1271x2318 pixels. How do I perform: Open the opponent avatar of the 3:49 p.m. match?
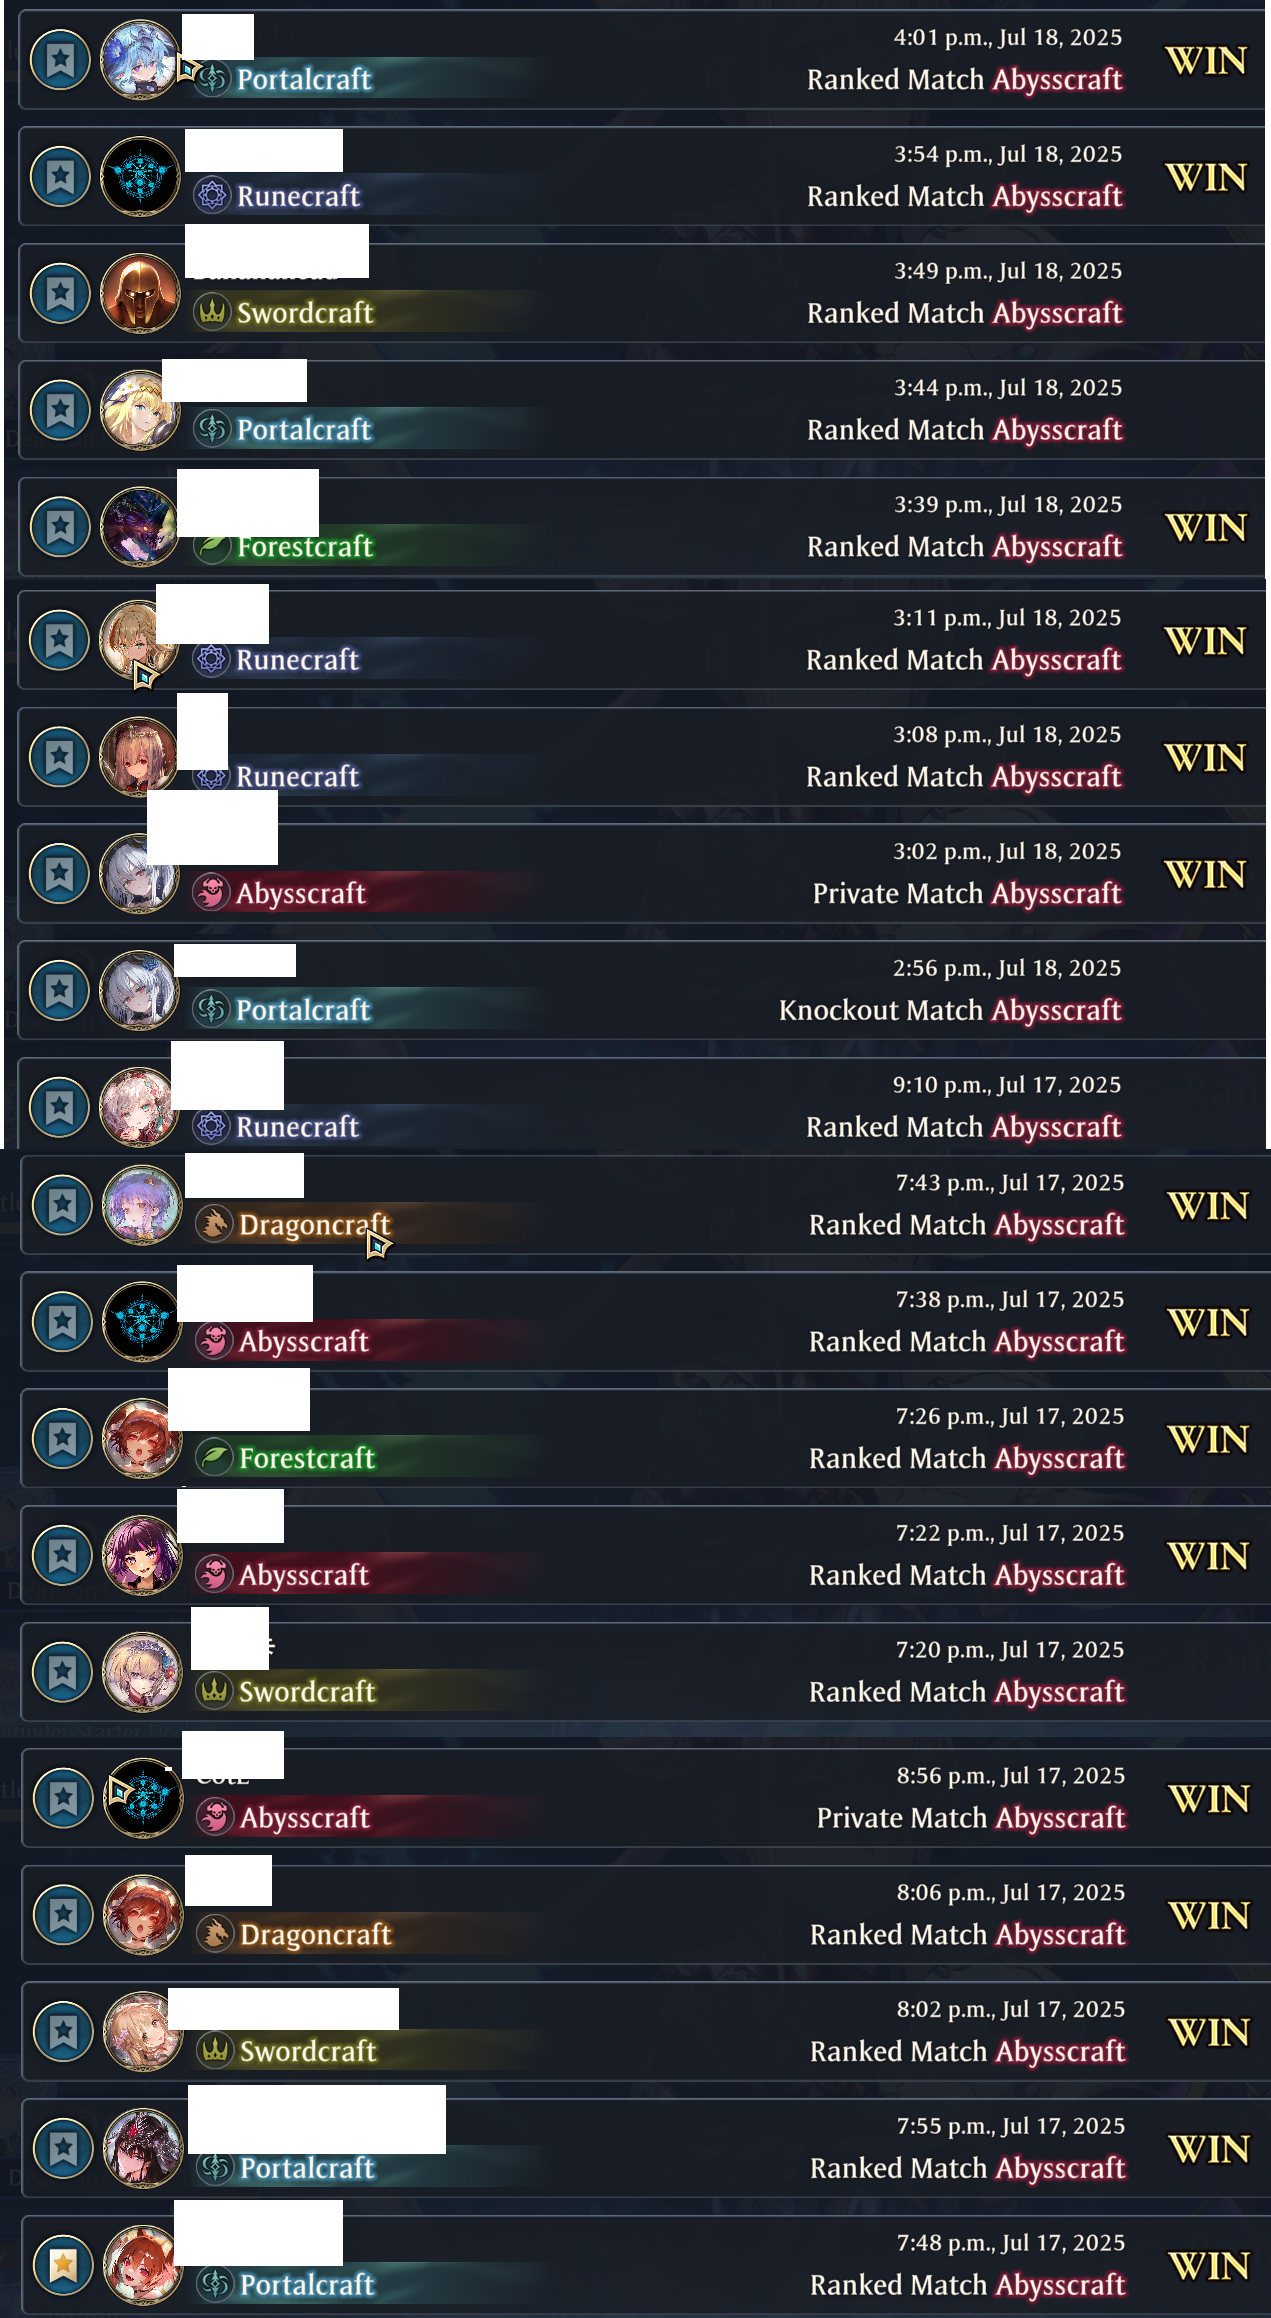pos(140,293)
